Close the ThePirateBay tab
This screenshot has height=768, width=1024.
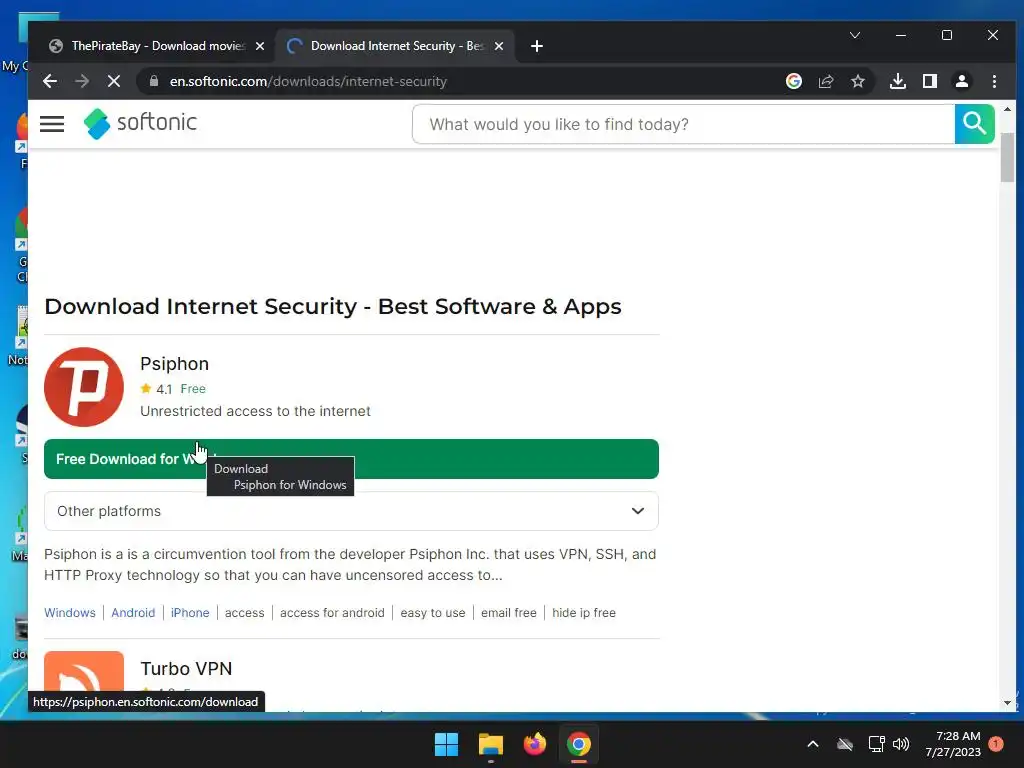(x=260, y=46)
